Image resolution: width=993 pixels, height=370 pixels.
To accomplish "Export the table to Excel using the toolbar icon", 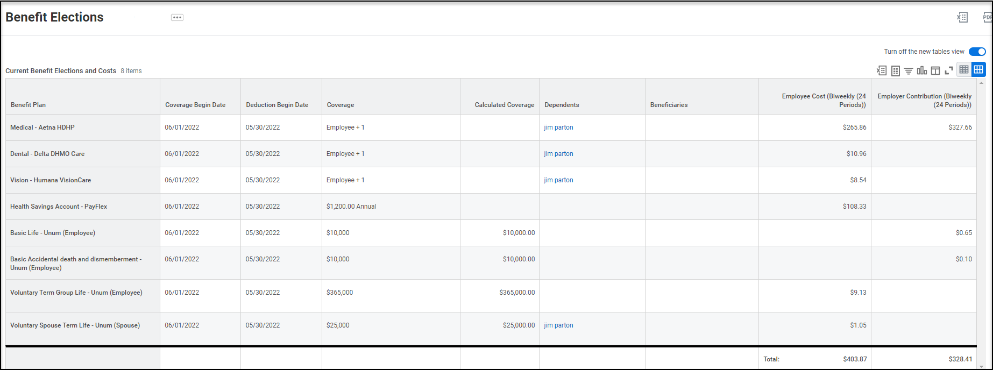I will 882,70.
